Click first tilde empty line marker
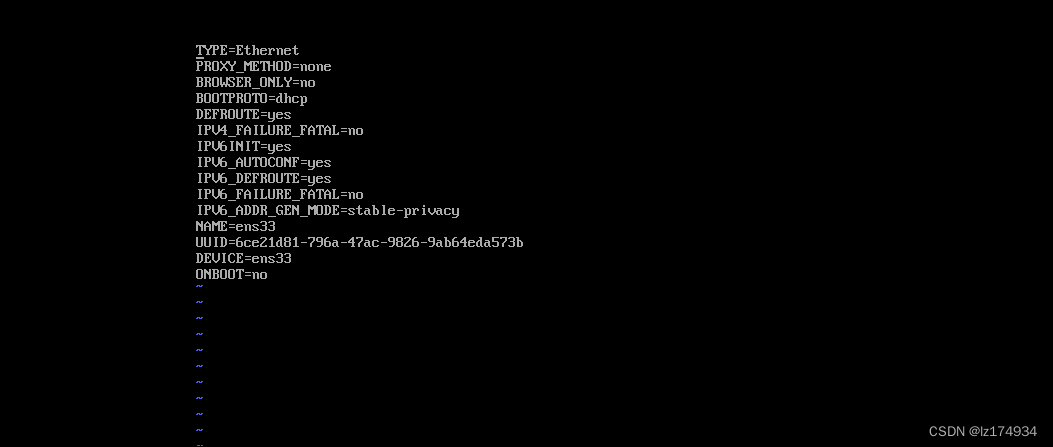 pyautogui.click(x=199, y=287)
